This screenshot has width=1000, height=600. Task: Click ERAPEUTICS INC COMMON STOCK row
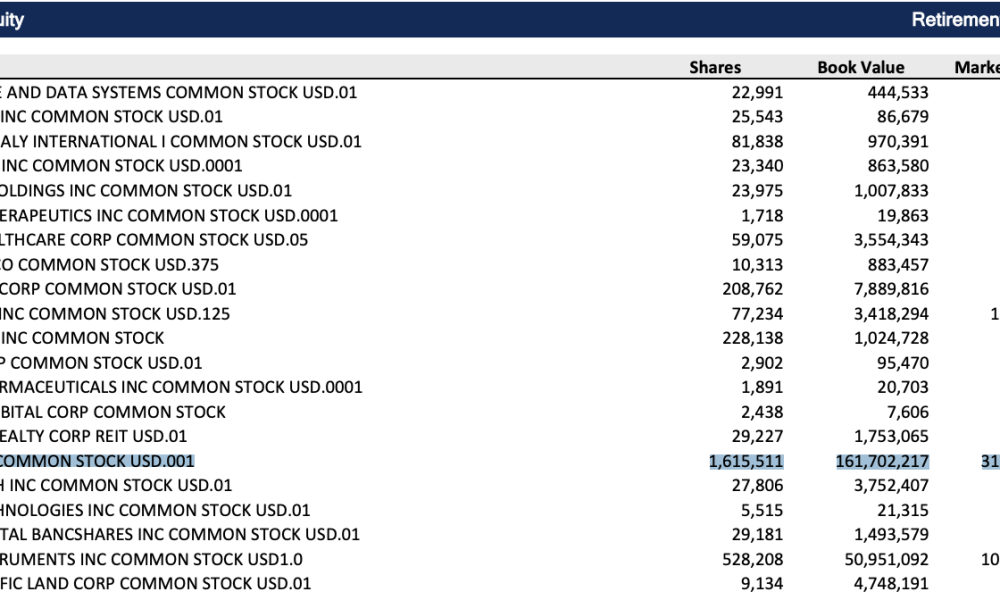point(169,216)
